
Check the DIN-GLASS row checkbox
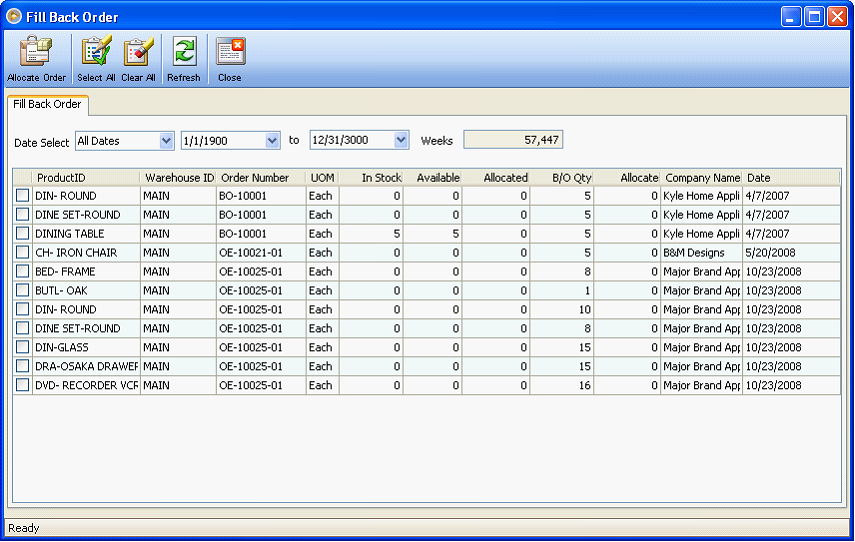[22, 347]
